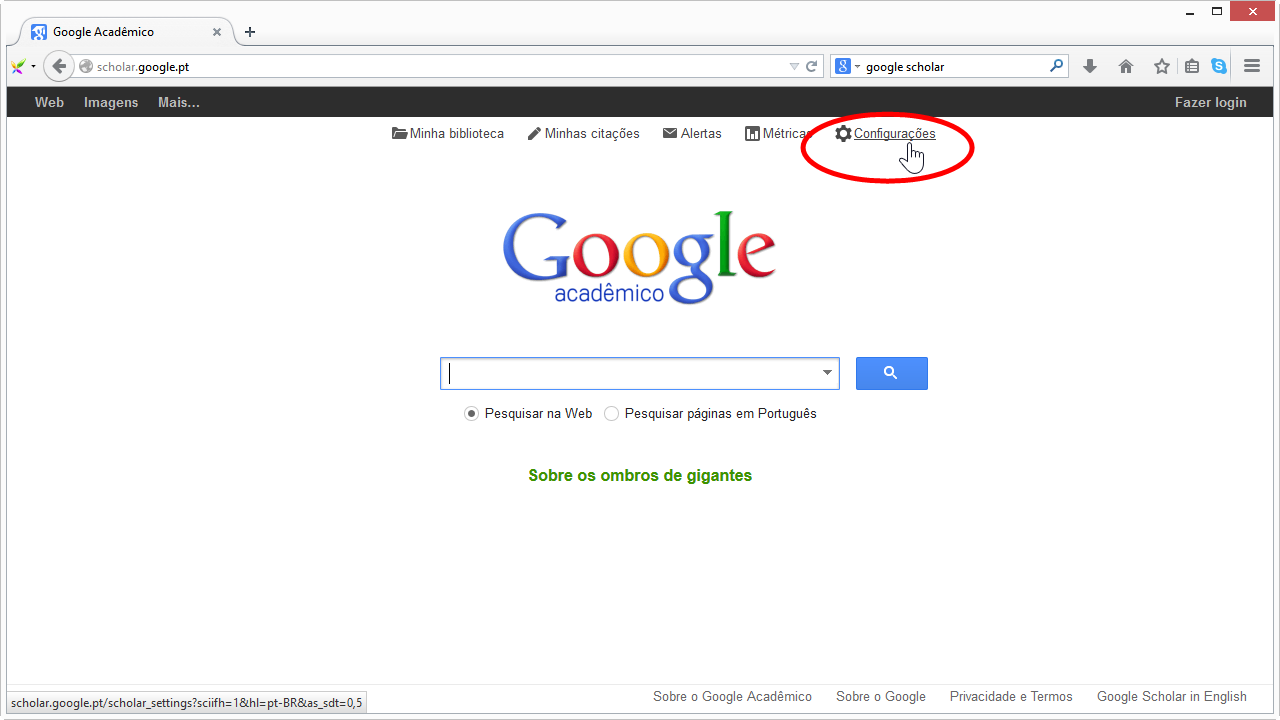Viewport: 1280px width, 720px height.
Task: Click the reload page icon in address bar
Action: point(812,67)
